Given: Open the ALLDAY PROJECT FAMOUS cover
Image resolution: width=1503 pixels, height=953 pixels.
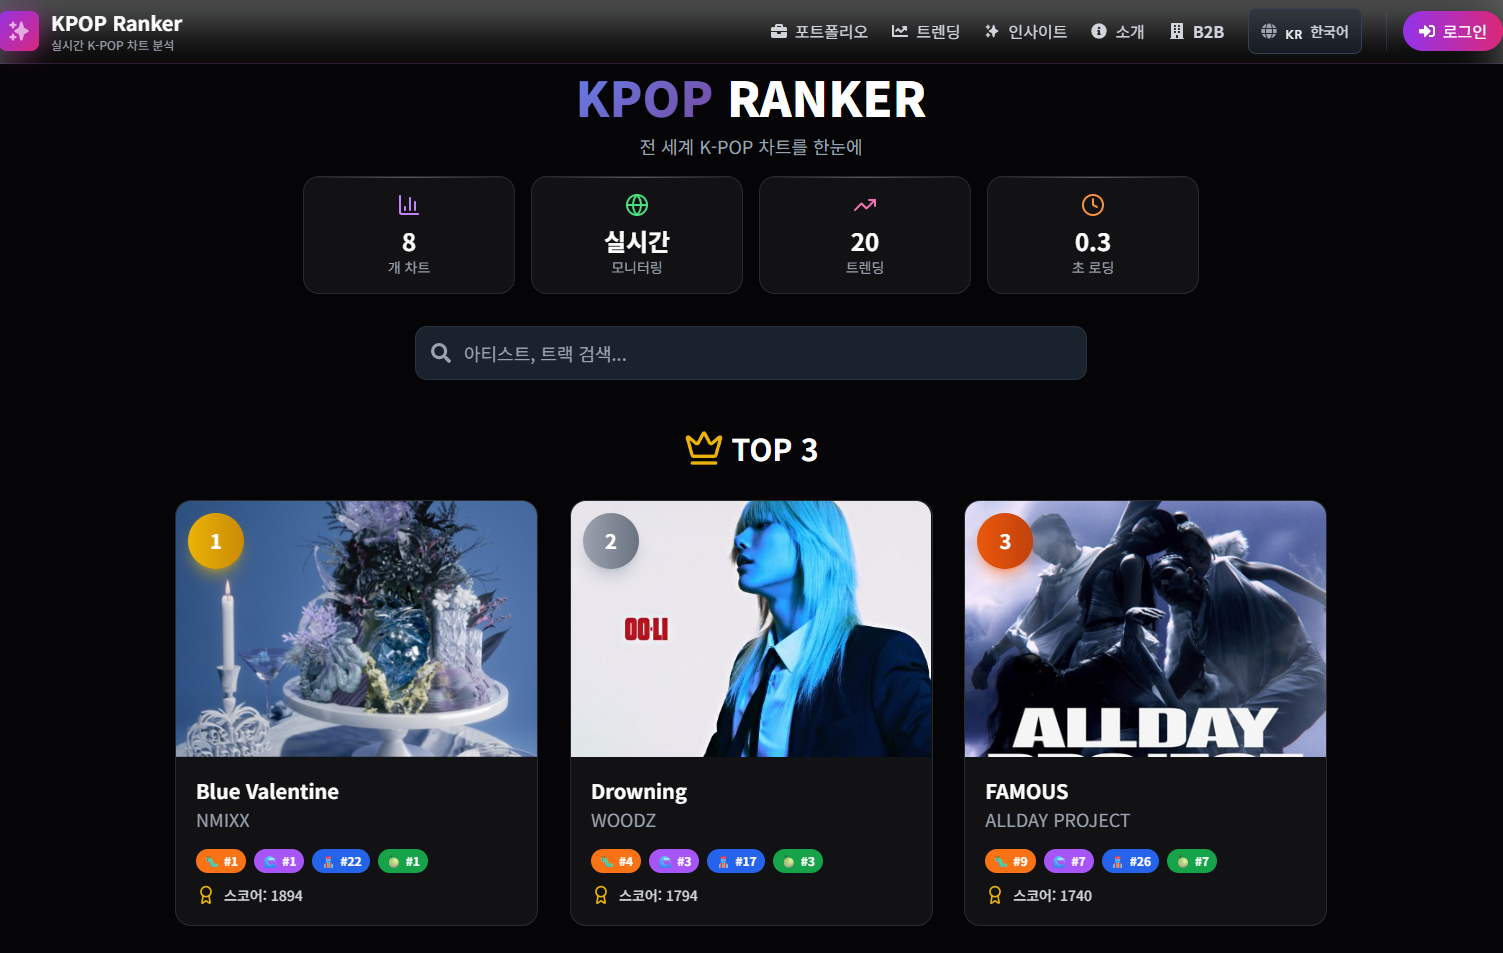Looking at the screenshot, I should [x=1146, y=629].
